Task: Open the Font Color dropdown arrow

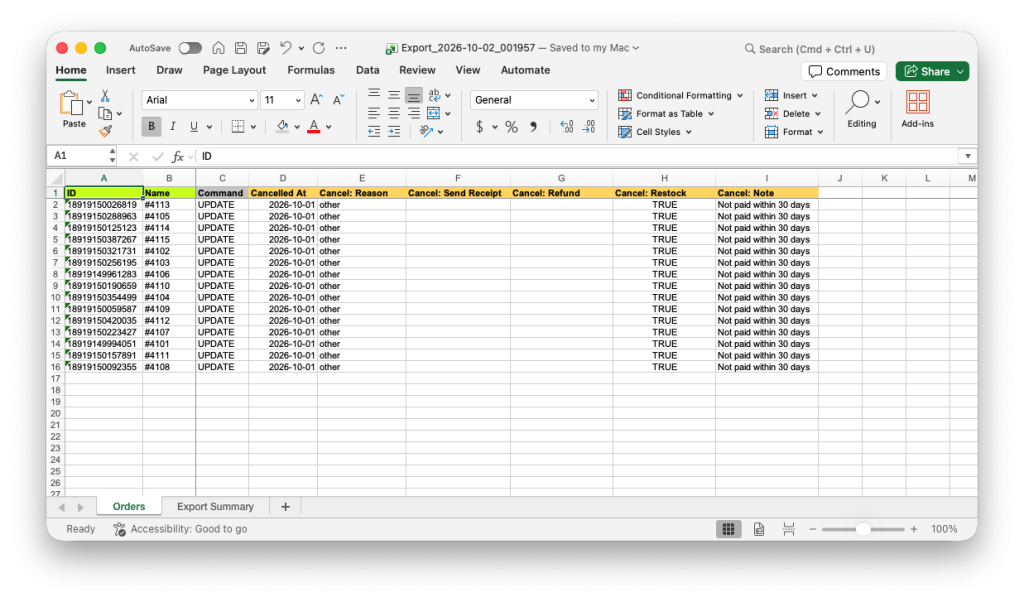Action: tap(328, 127)
